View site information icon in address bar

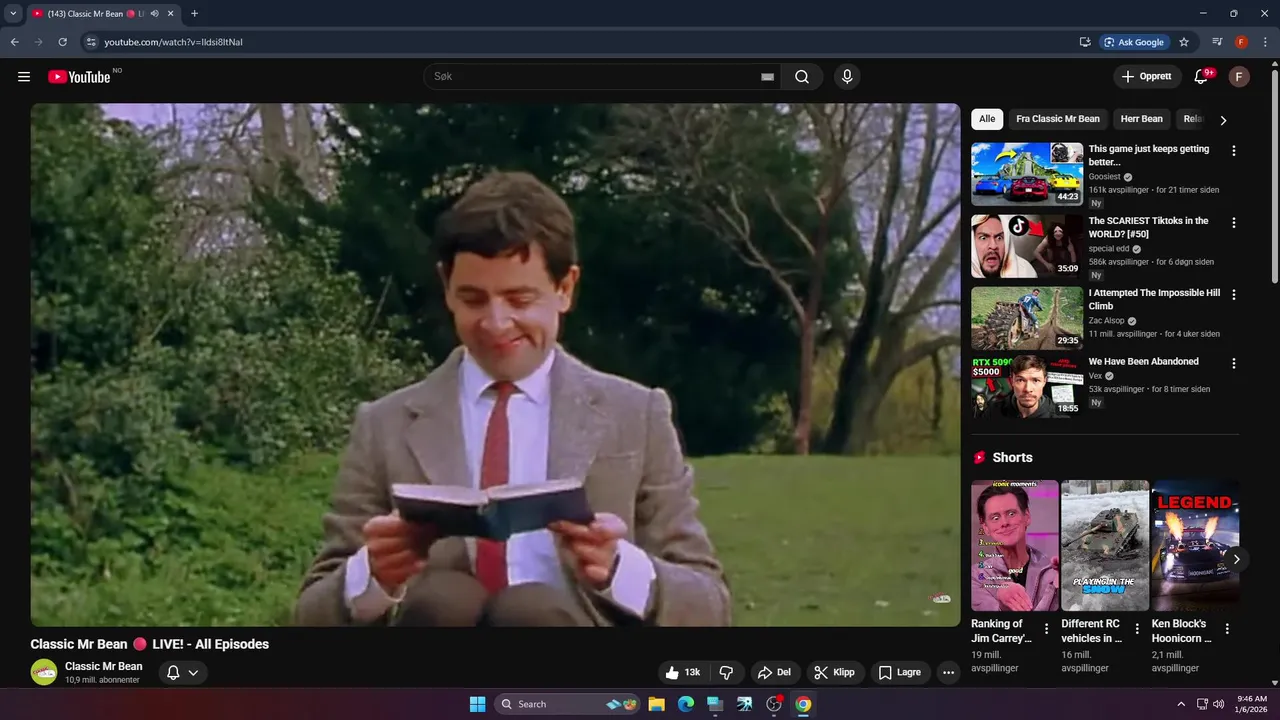point(90,42)
